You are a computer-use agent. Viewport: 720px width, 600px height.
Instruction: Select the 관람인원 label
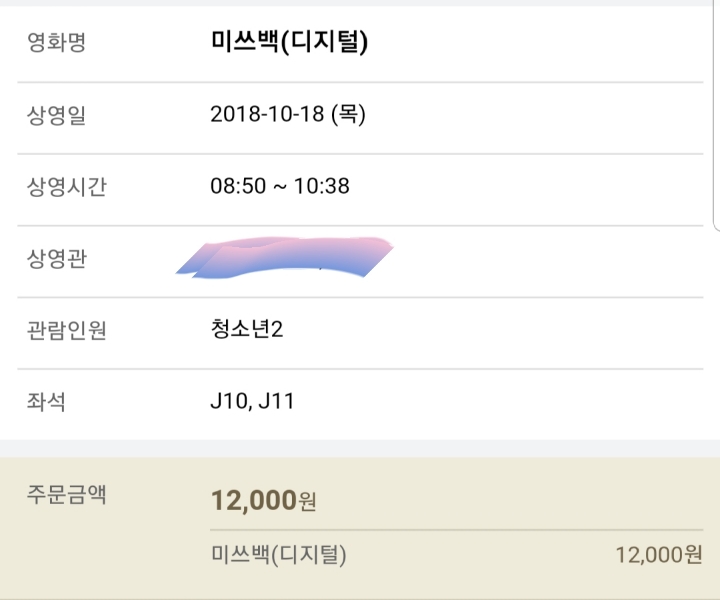67,330
